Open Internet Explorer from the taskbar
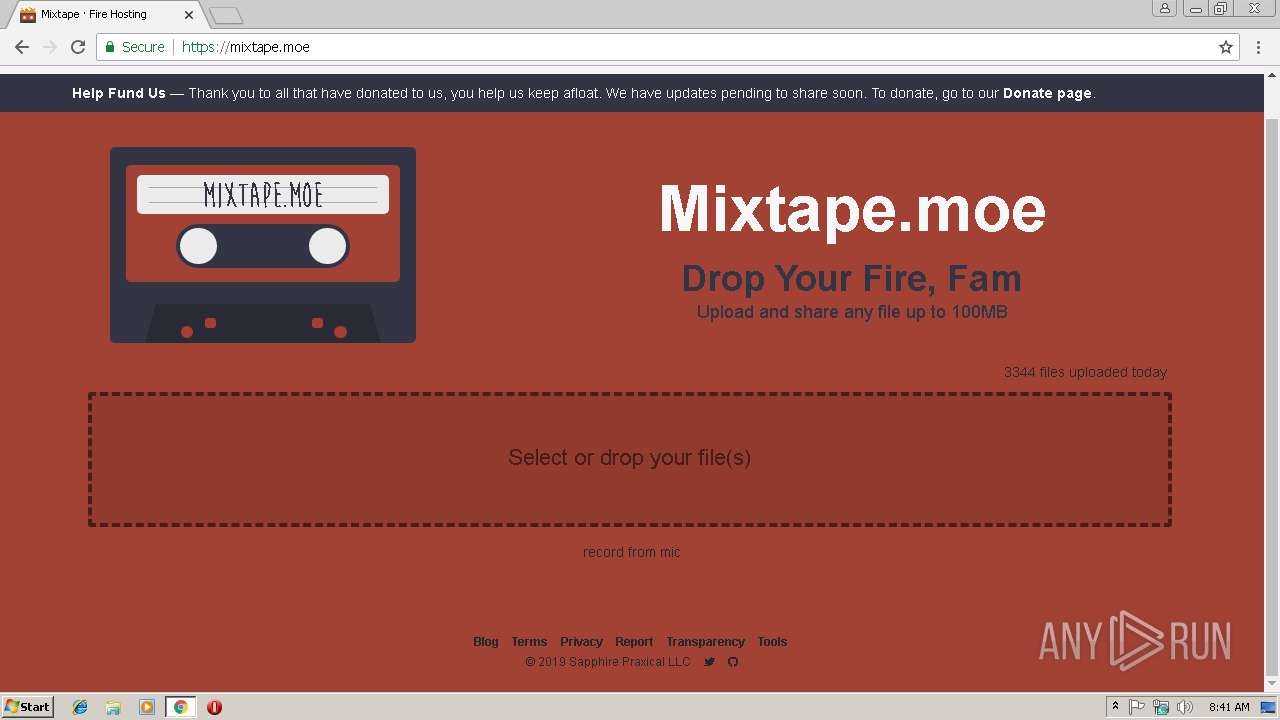Viewport: 1280px width, 720px height. point(80,707)
